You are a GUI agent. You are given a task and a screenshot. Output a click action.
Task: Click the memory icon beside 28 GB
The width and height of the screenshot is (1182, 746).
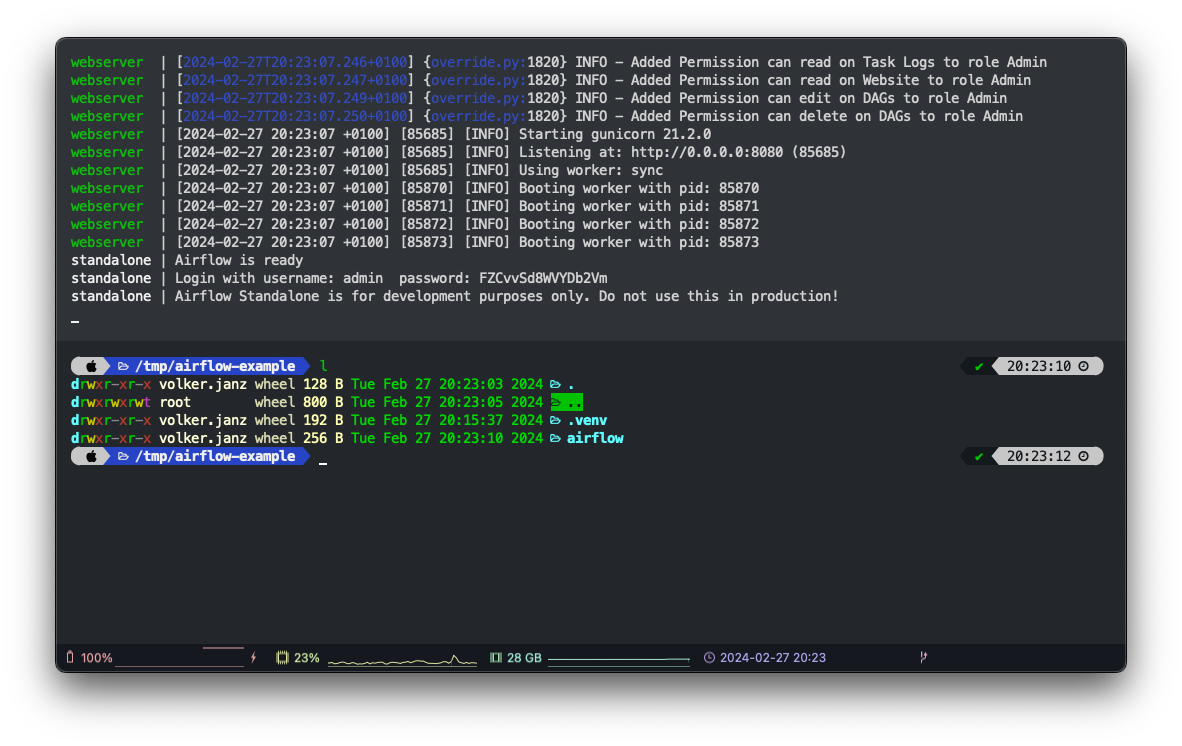[495, 658]
